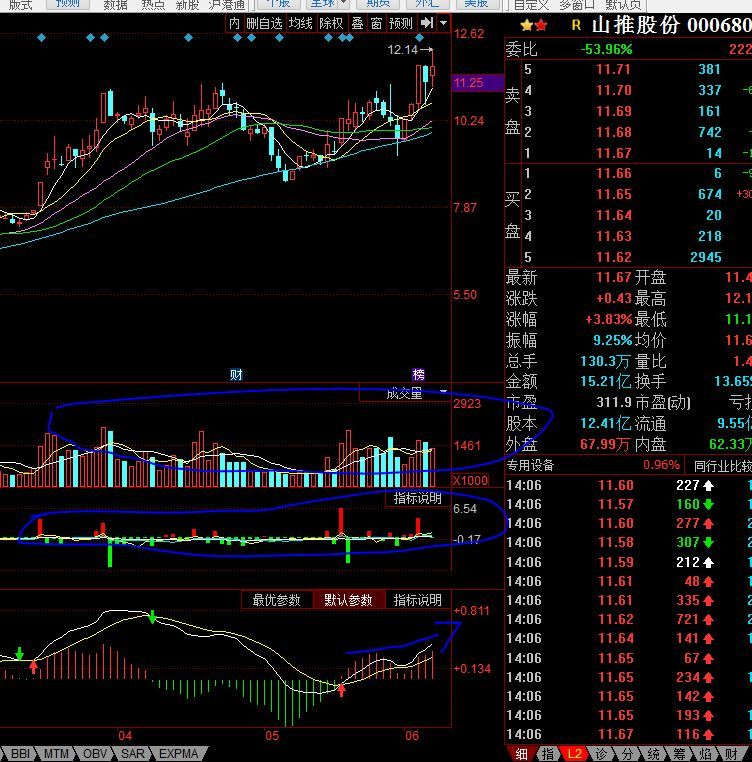The height and width of the screenshot is (762, 752).
Task: Enable the L2 data tab
Action: tap(575, 753)
